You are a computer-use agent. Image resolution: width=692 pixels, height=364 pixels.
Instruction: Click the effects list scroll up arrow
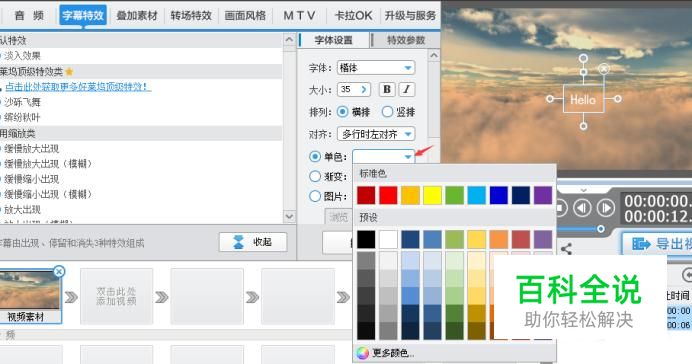click(x=289, y=40)
